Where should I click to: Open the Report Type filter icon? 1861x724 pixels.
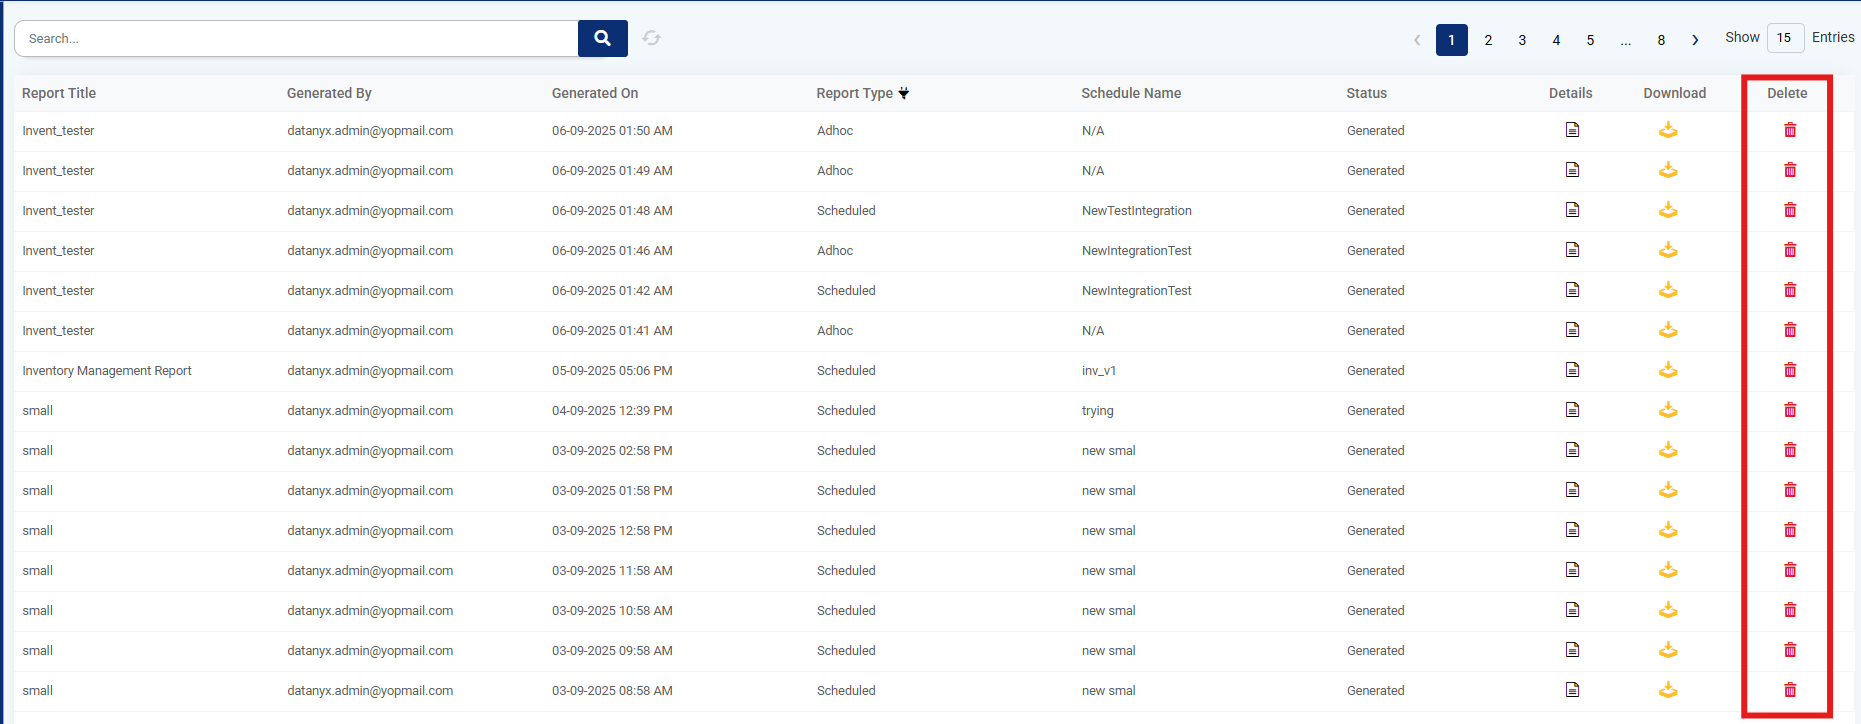click(904, 93)
